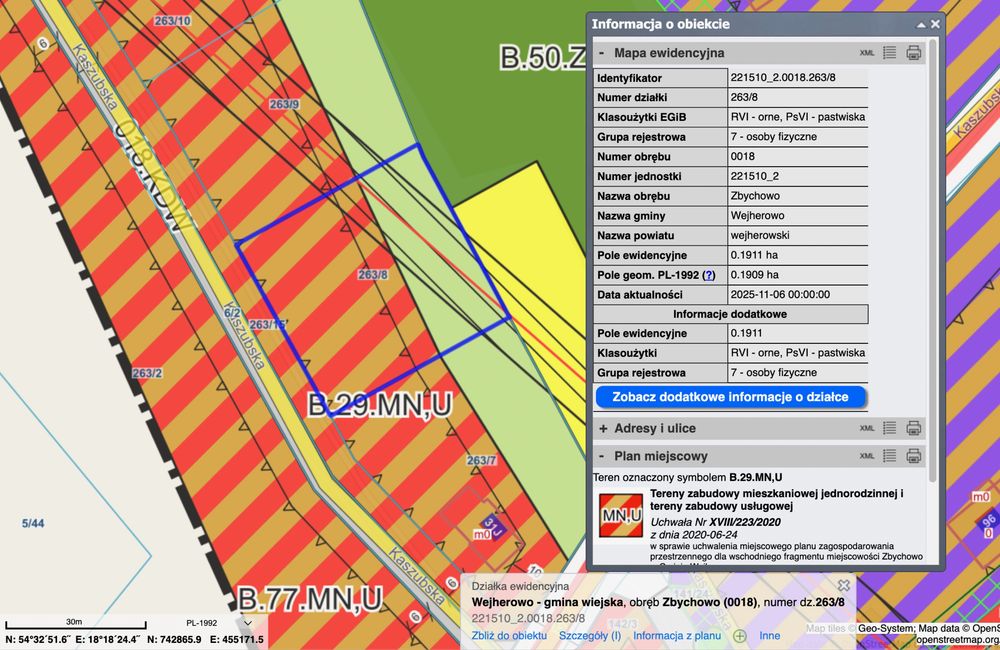Click the Klasoużytki EGiB row label

[641, 117]
